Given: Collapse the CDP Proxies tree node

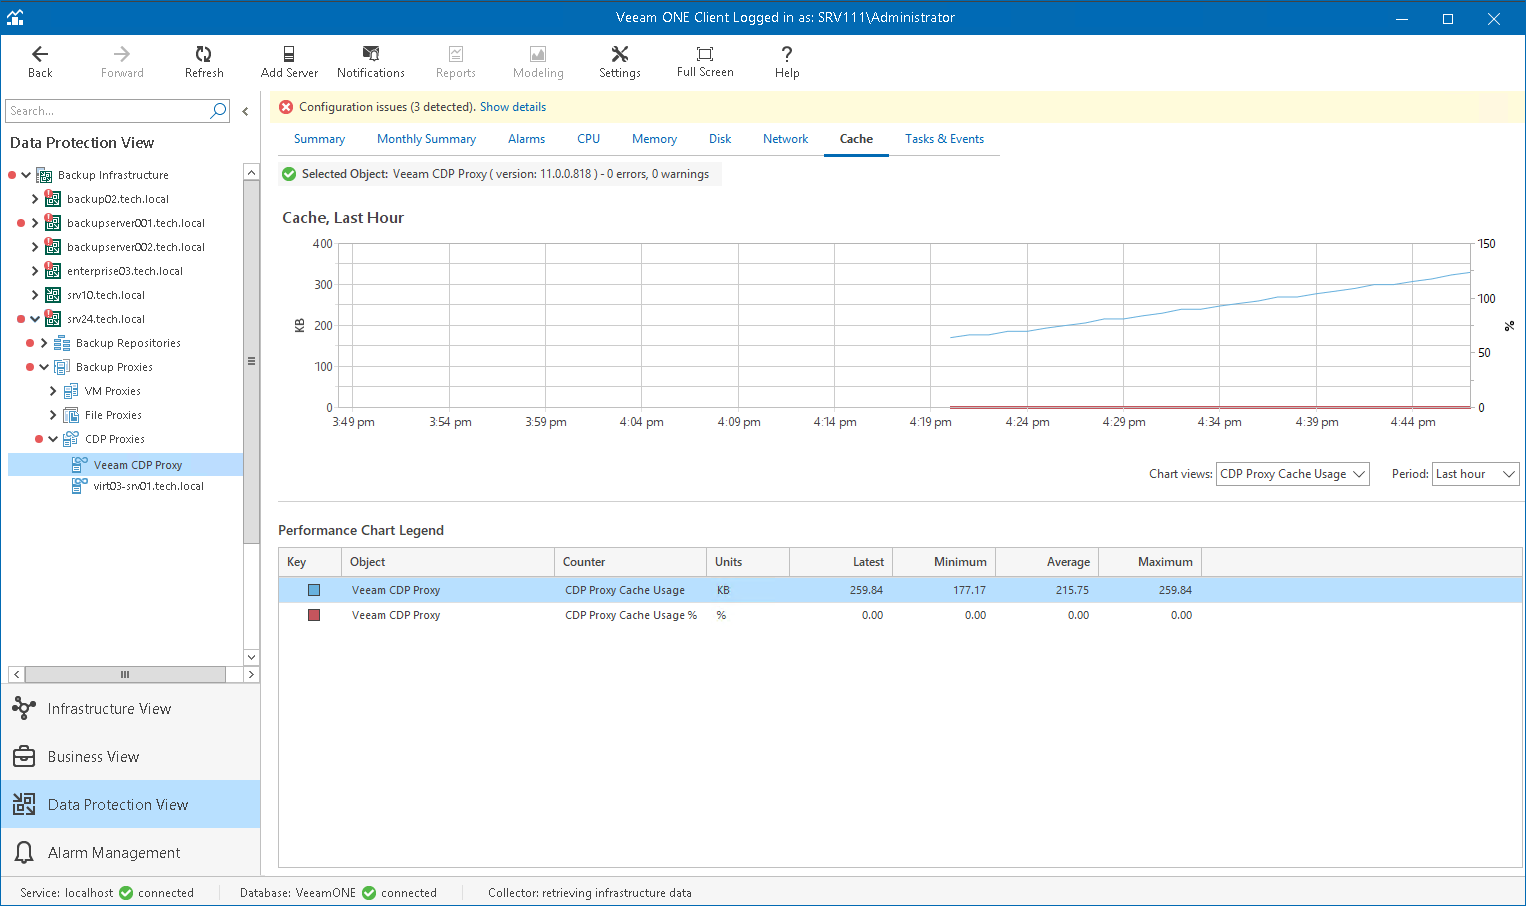Looking at the screenshot, I should point(53,439).
